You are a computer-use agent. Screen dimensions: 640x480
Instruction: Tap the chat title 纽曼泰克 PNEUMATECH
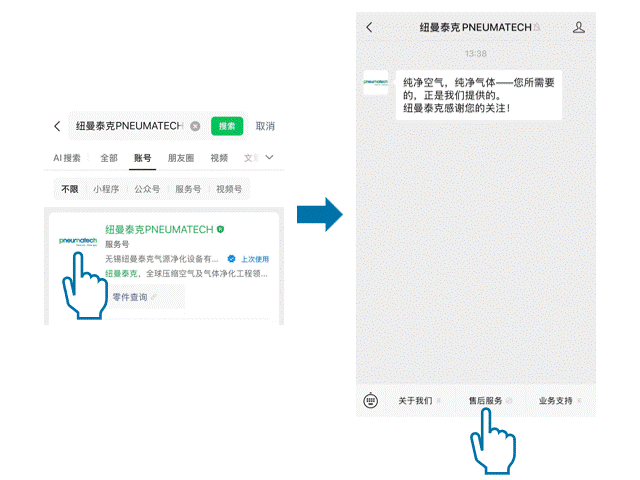pyautogui.click(x=476, y=27)
